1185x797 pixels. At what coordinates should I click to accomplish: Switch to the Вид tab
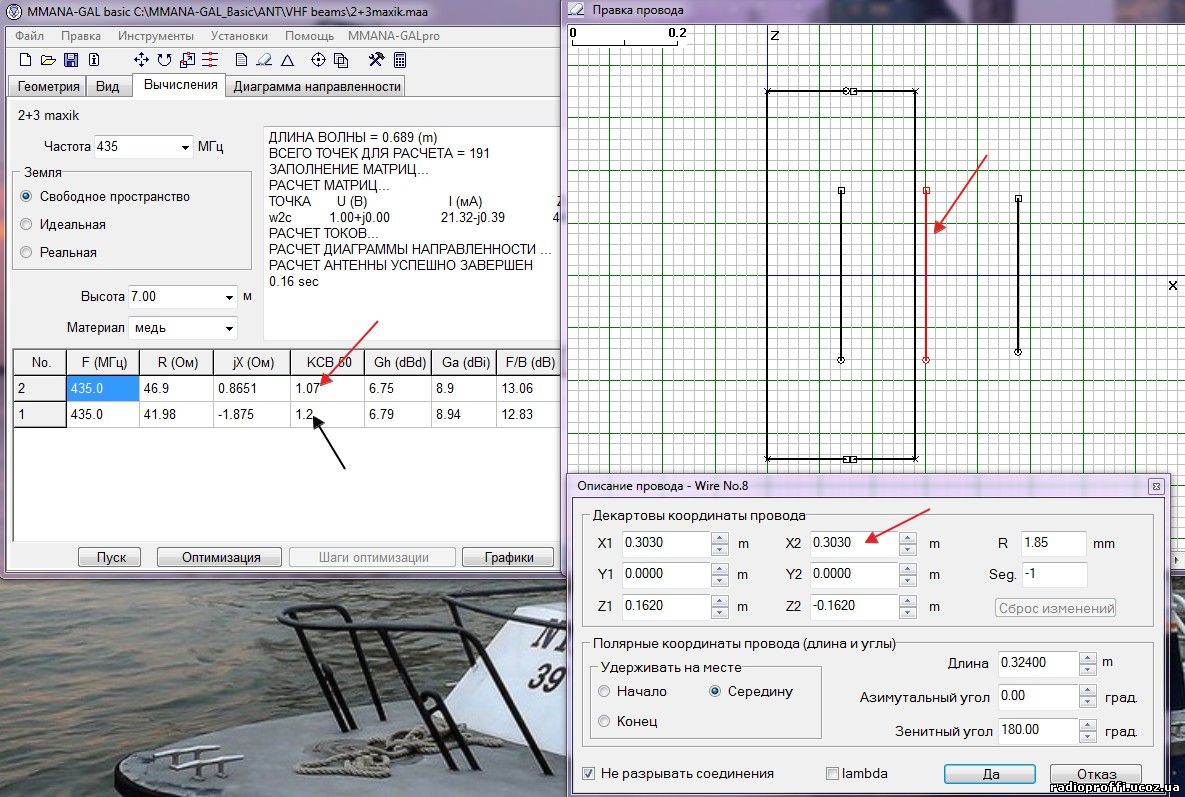[107, 86]
